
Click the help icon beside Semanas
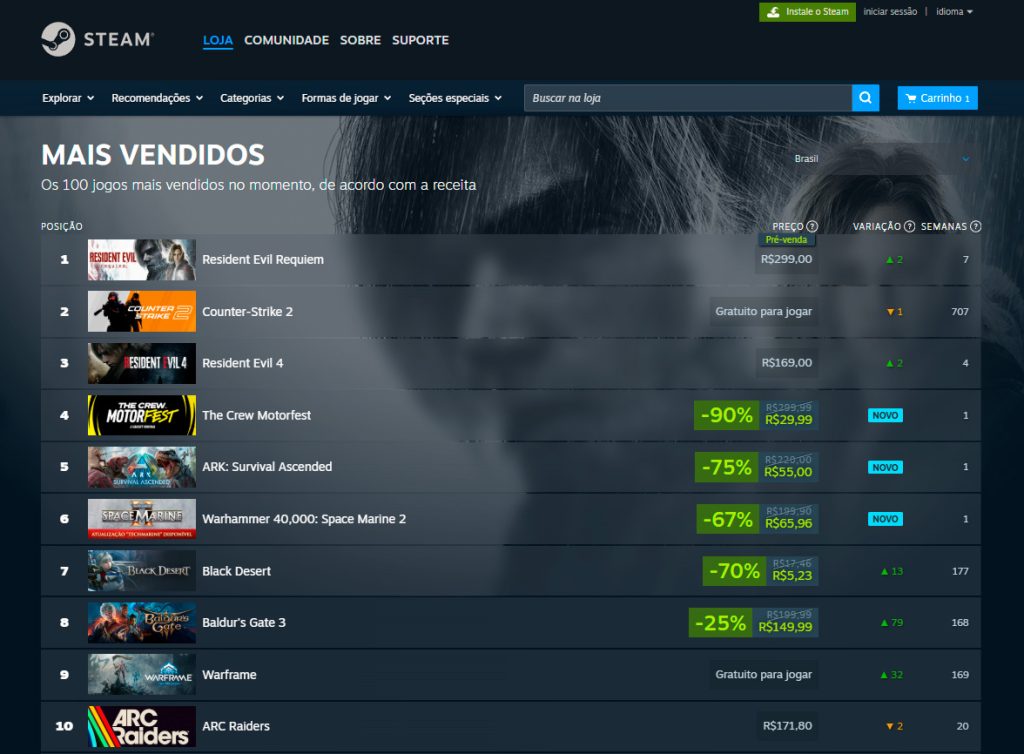[x=975, y=226]
